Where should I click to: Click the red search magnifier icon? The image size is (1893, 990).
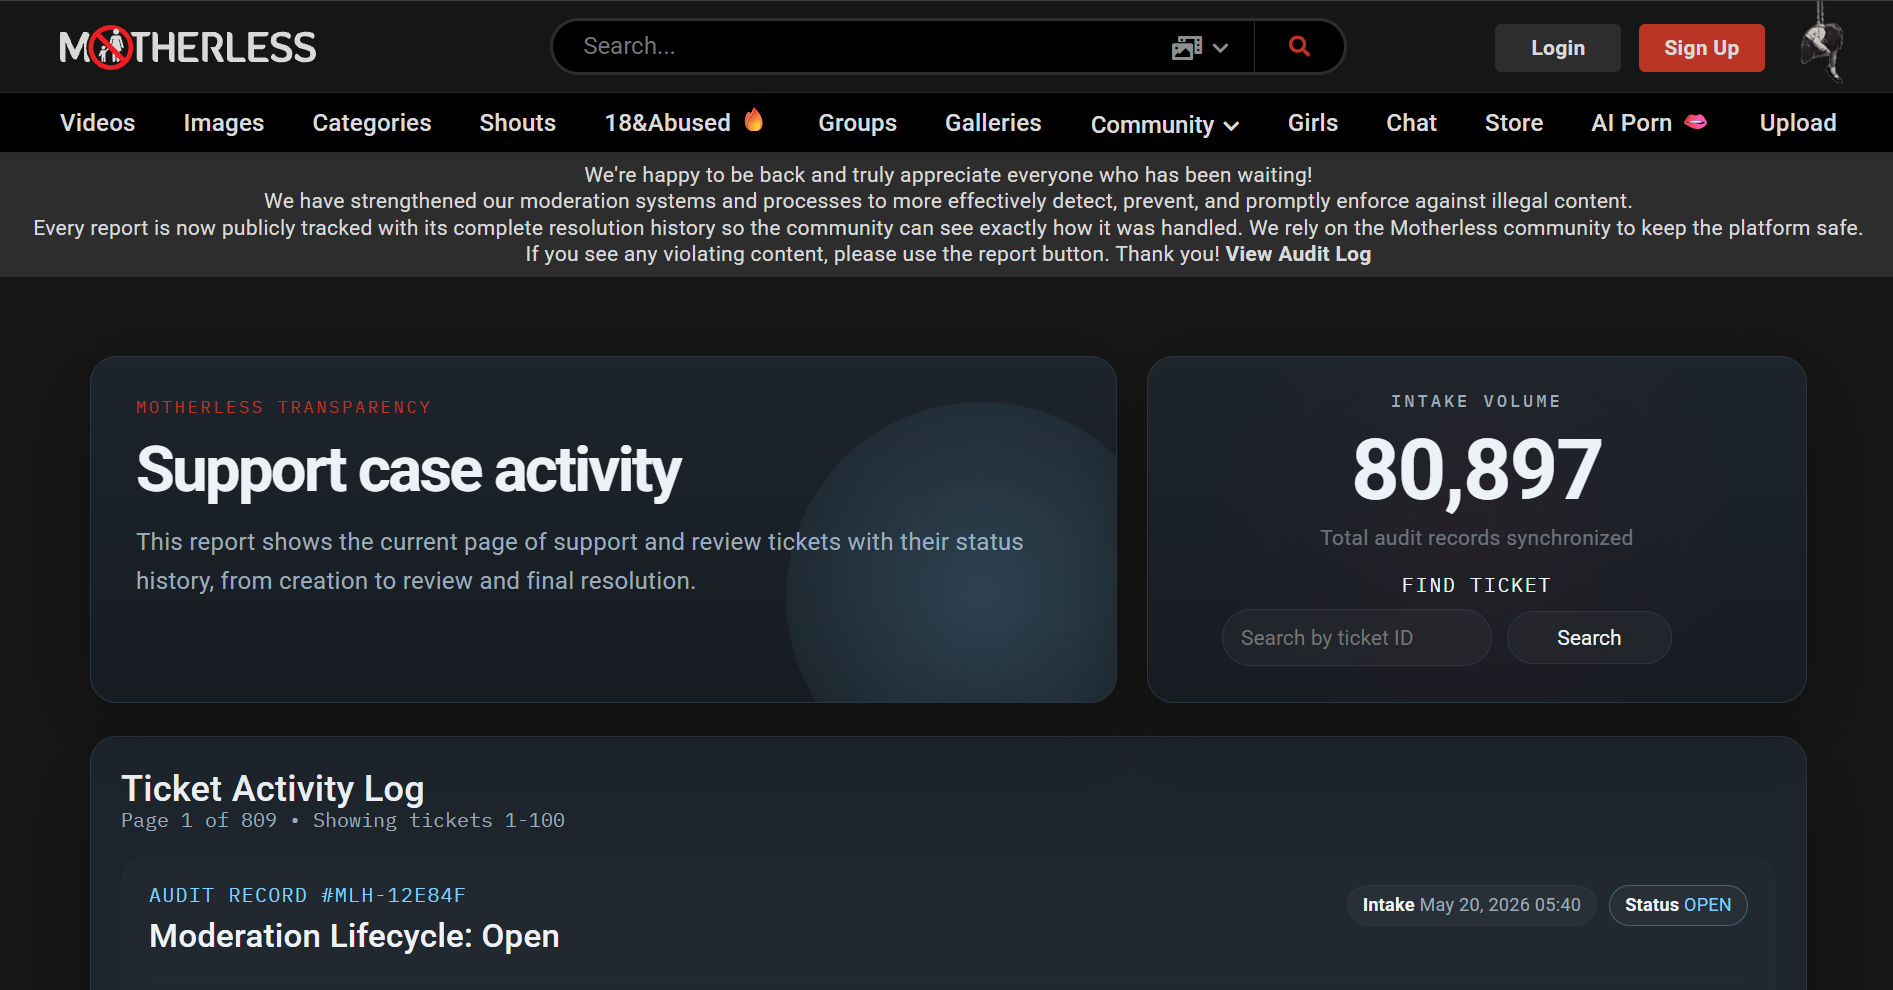click(x=1299, y=46)
